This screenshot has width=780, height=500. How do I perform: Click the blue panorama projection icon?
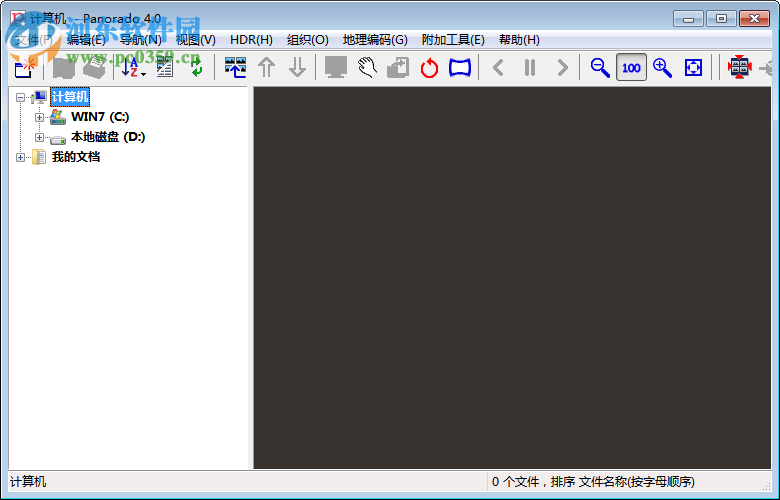tap(460, 68)
